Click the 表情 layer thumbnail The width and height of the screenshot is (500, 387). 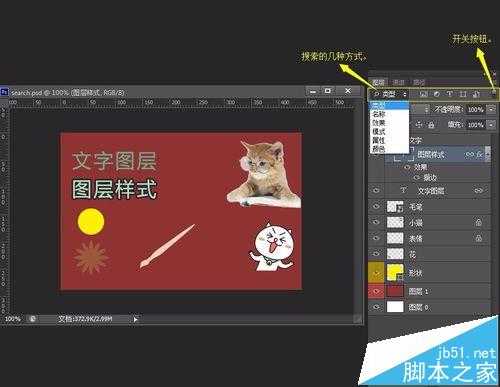pyautogui.click(x=395, y=238)
